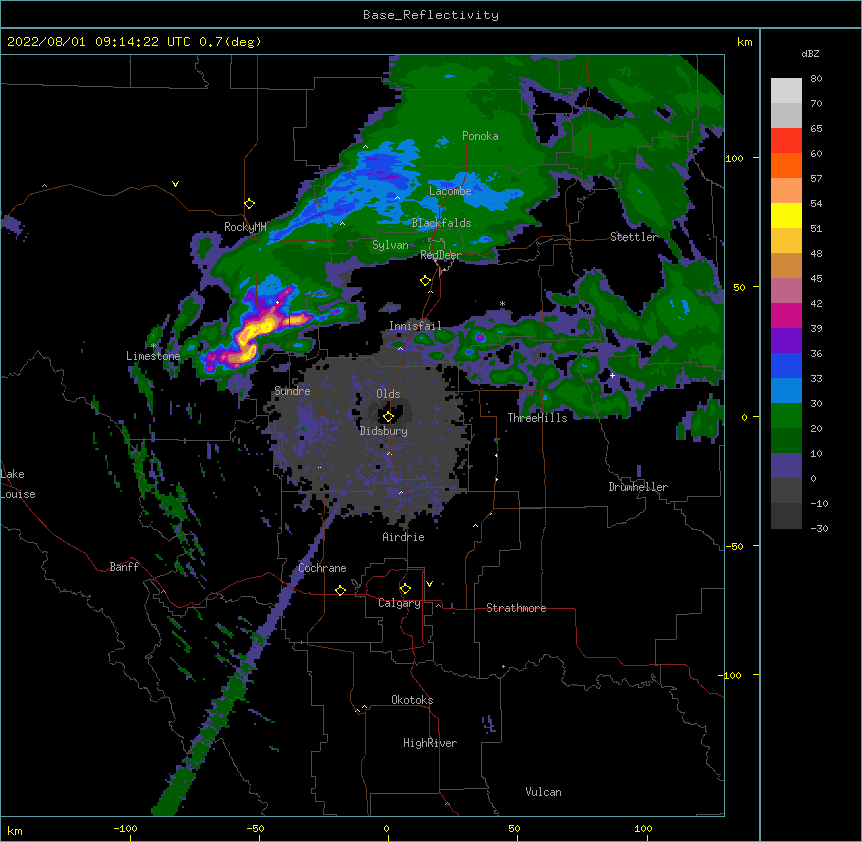Image resolution: width=862 pixels, height=842 pixels.
Task: Select the Sylvan town label
Action: [390, 245]
